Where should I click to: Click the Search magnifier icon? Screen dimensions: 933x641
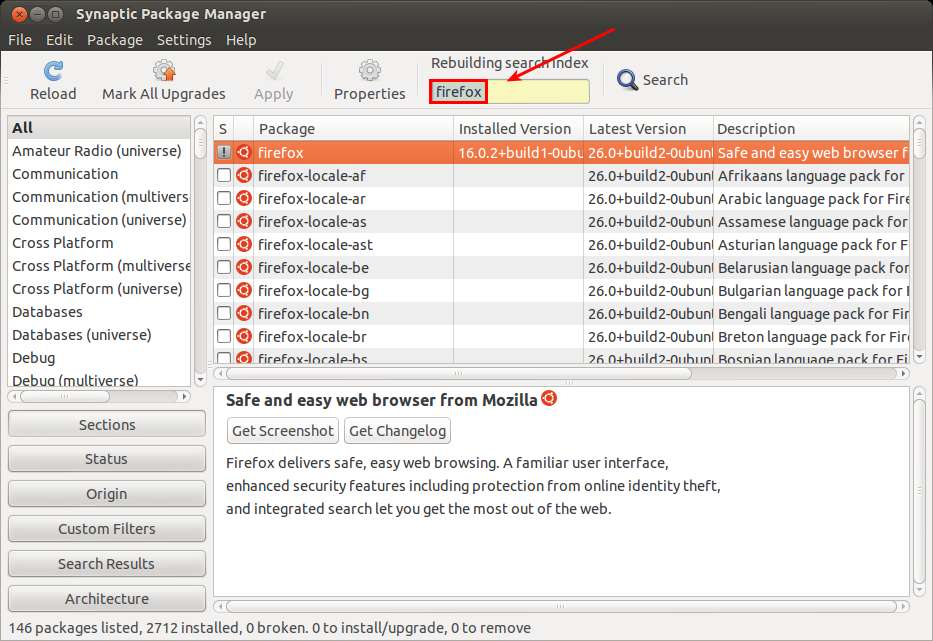point(627,79)
